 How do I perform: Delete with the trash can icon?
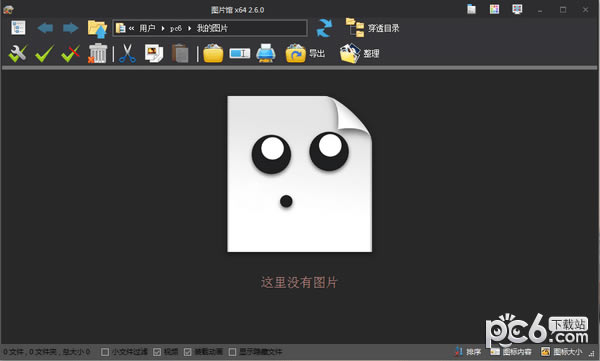click(97, 53)
